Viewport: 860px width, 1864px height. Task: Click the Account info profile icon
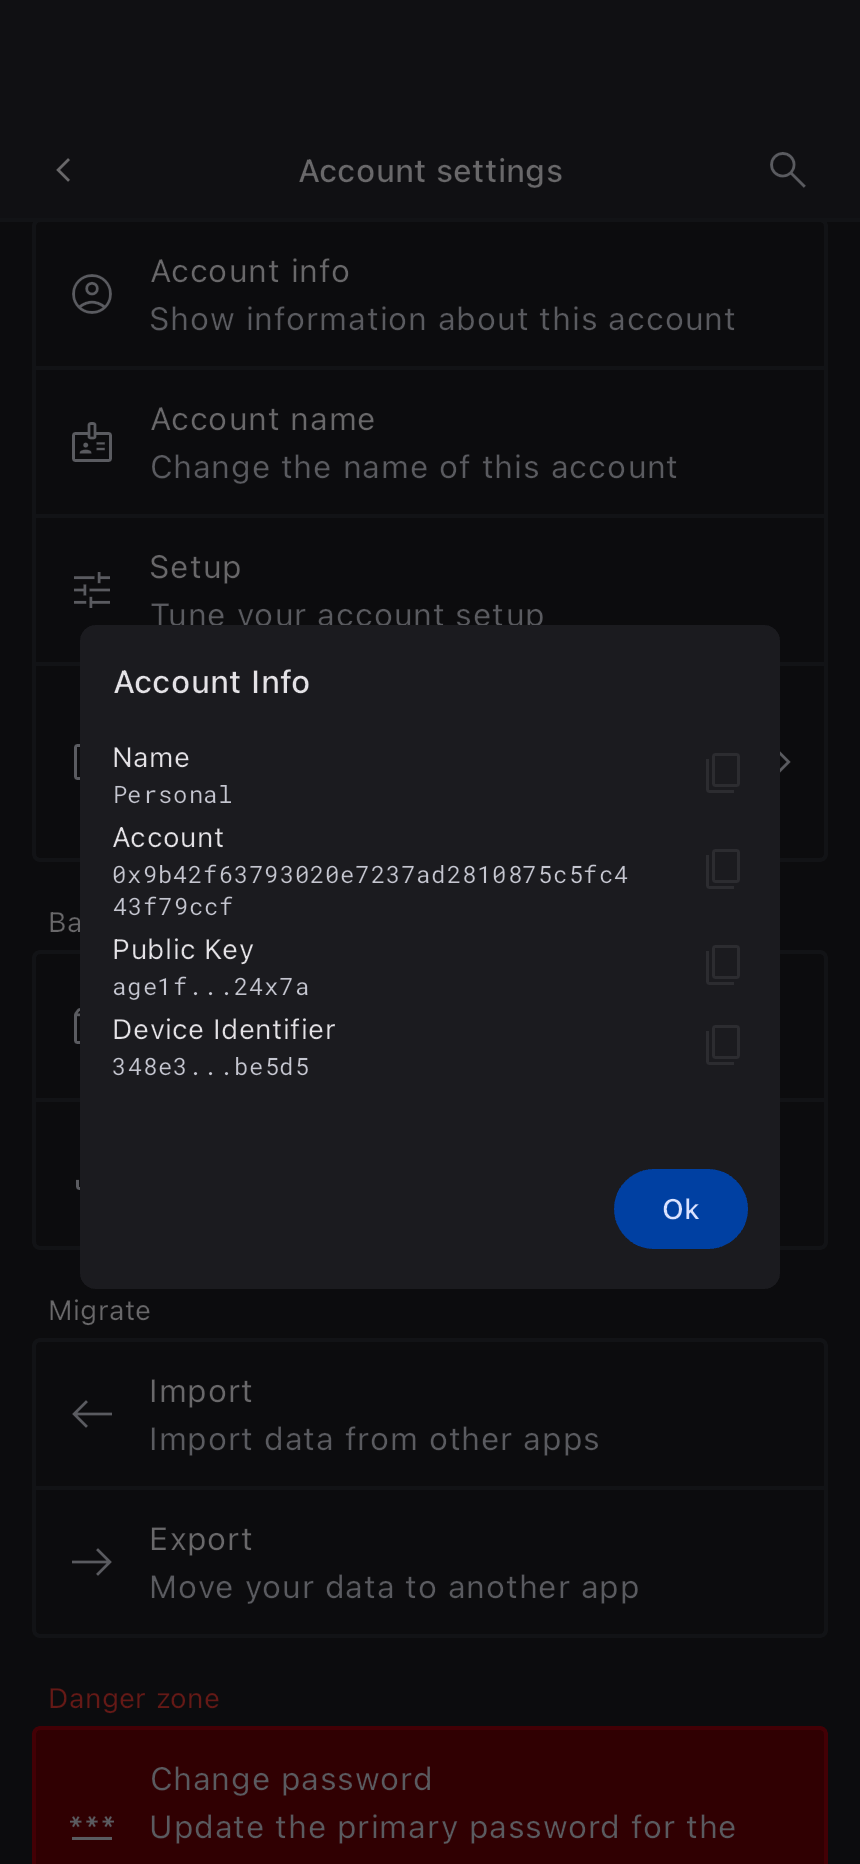(92, 294)
